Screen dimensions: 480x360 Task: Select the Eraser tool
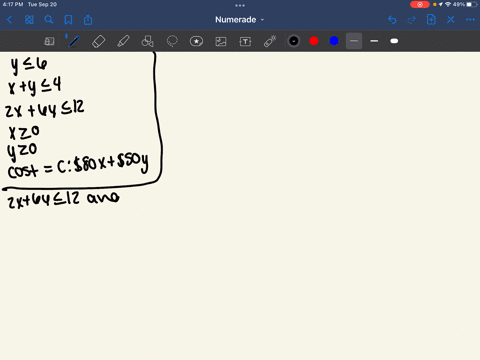pos(98,41)
